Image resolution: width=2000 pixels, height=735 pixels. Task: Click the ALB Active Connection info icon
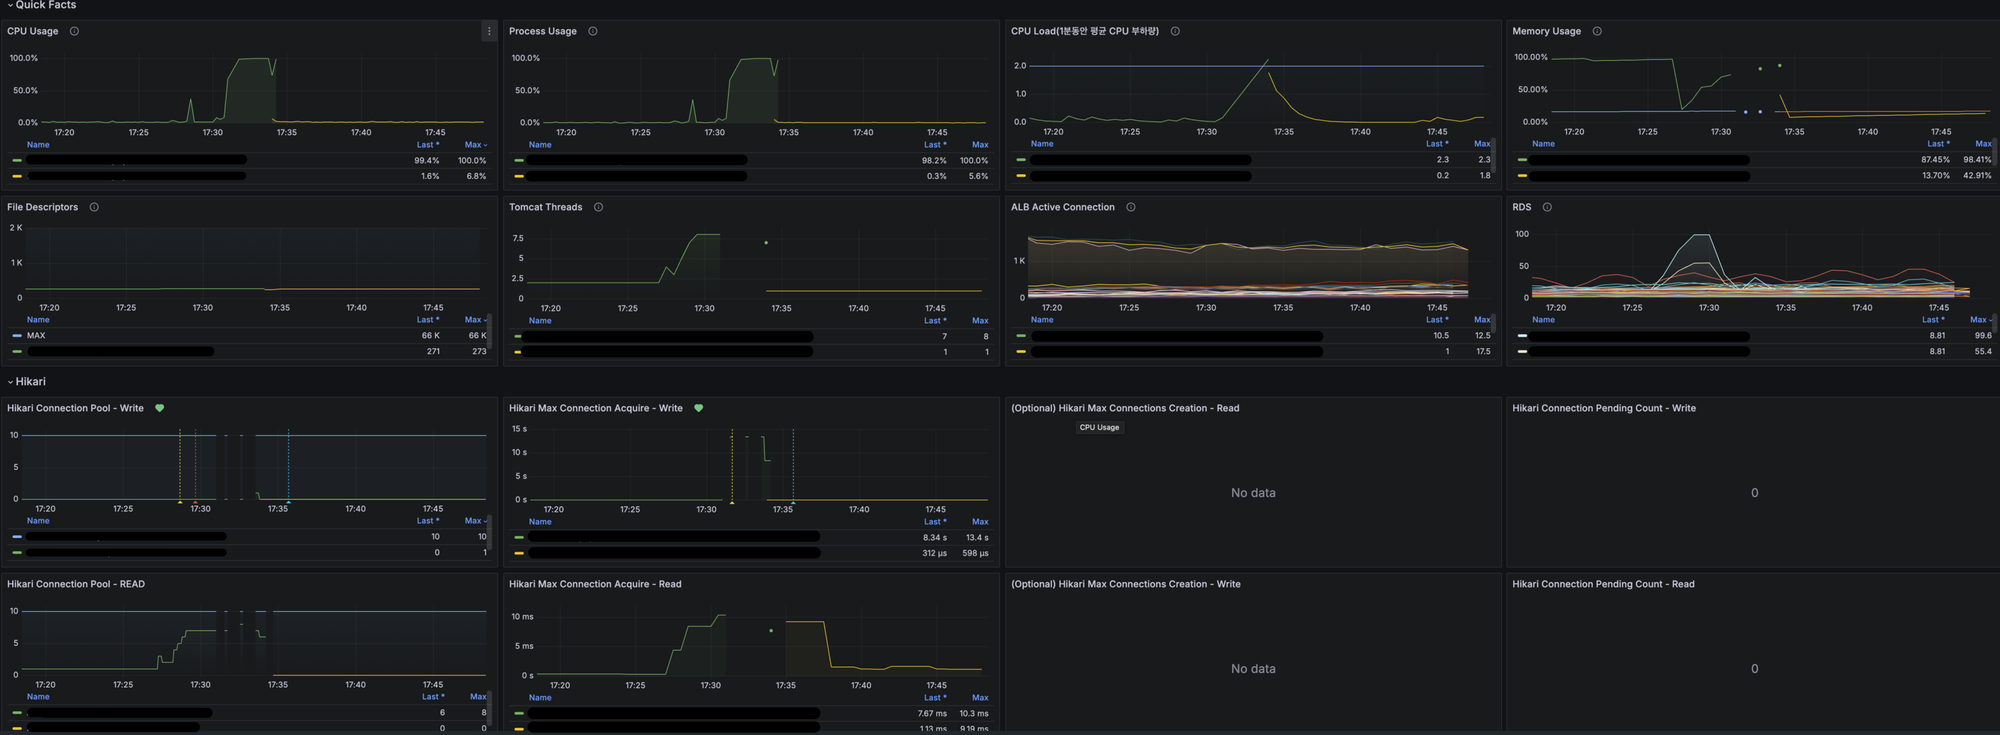coord(1131,207)
